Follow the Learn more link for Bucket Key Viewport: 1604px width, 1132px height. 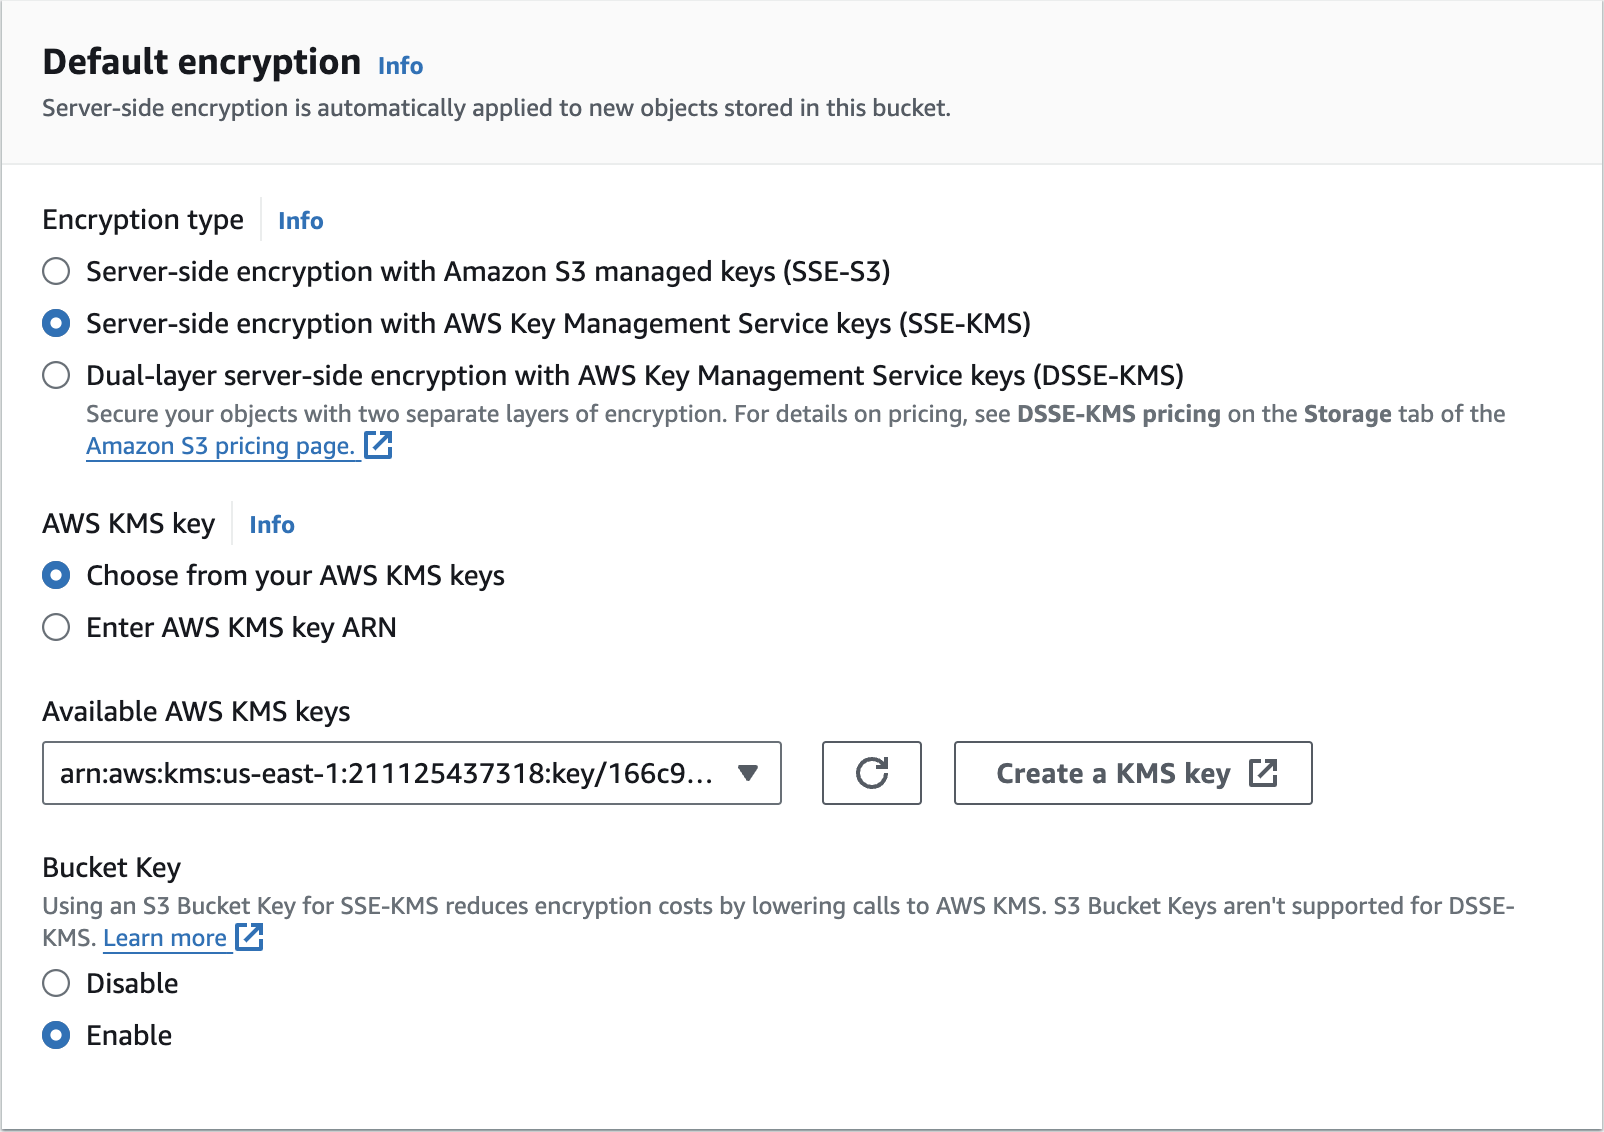click(x=165, y=938)
